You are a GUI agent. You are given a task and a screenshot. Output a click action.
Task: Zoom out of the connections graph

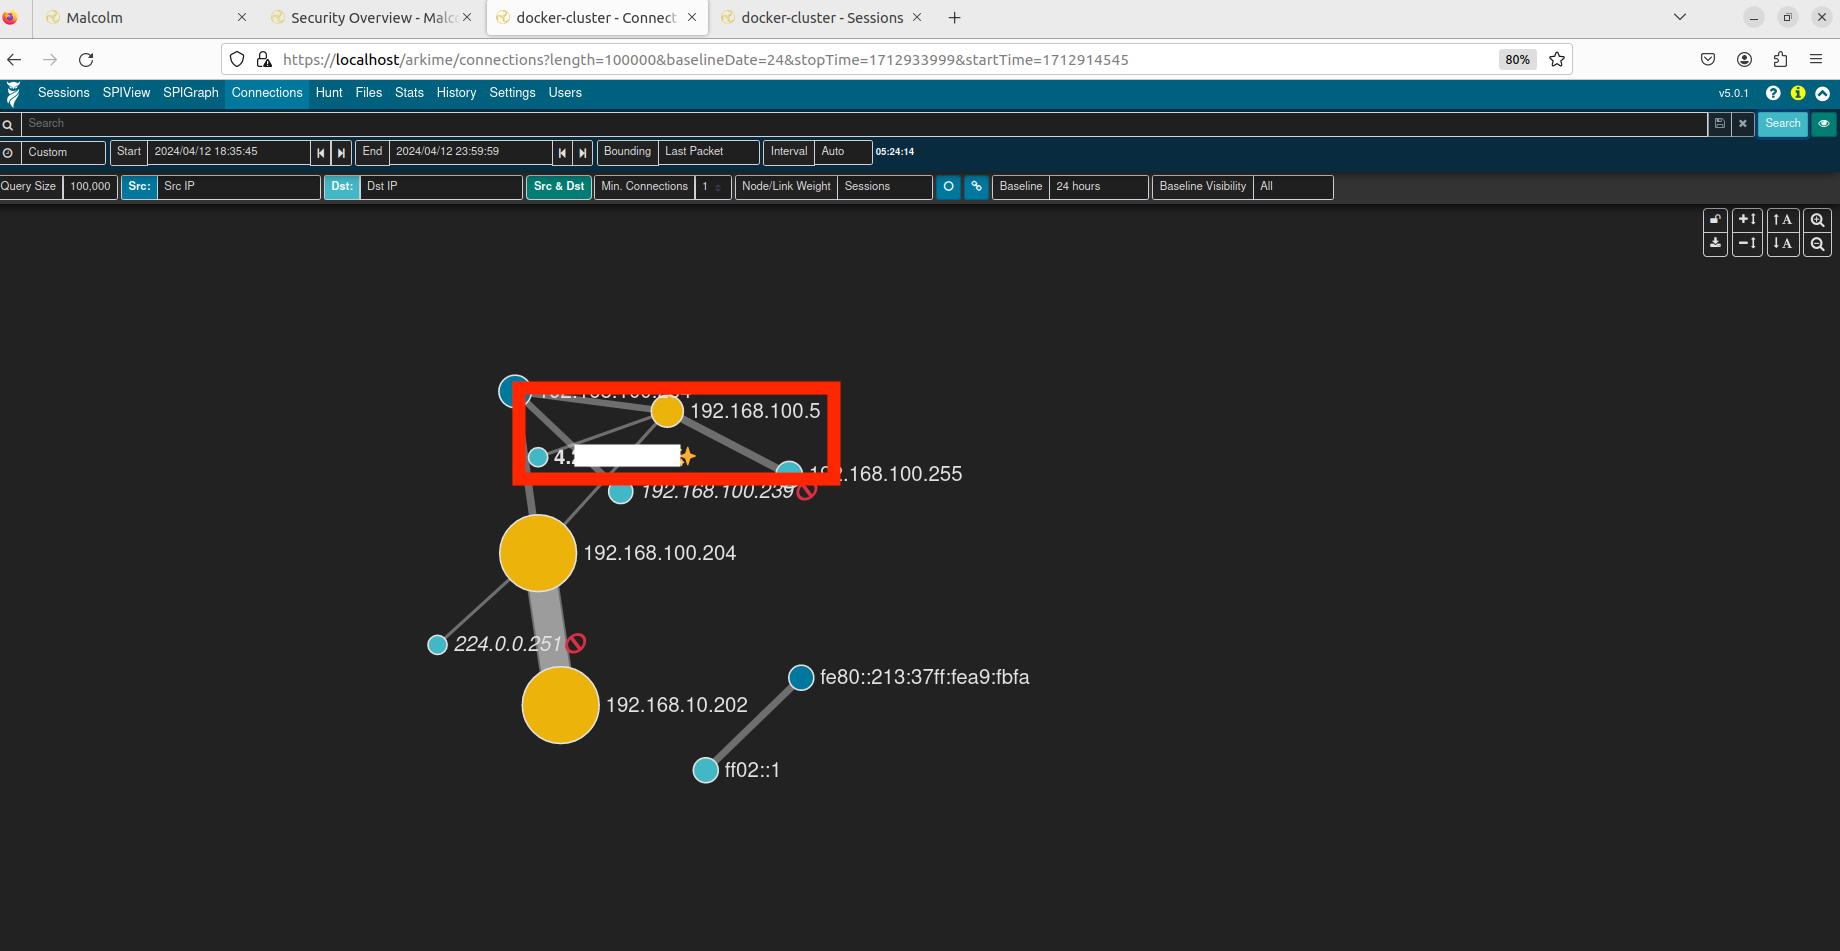[x=1817, y=244]
